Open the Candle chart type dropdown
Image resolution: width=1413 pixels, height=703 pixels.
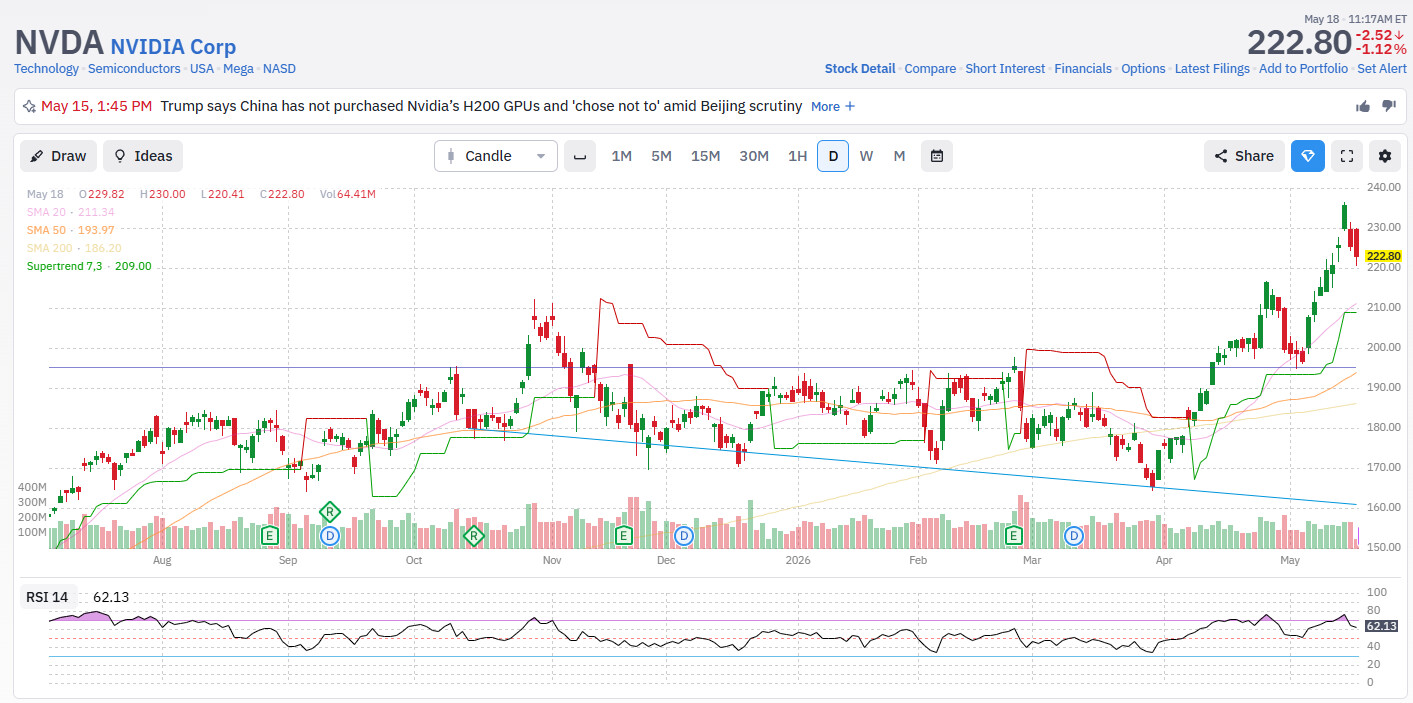[496, 156]
